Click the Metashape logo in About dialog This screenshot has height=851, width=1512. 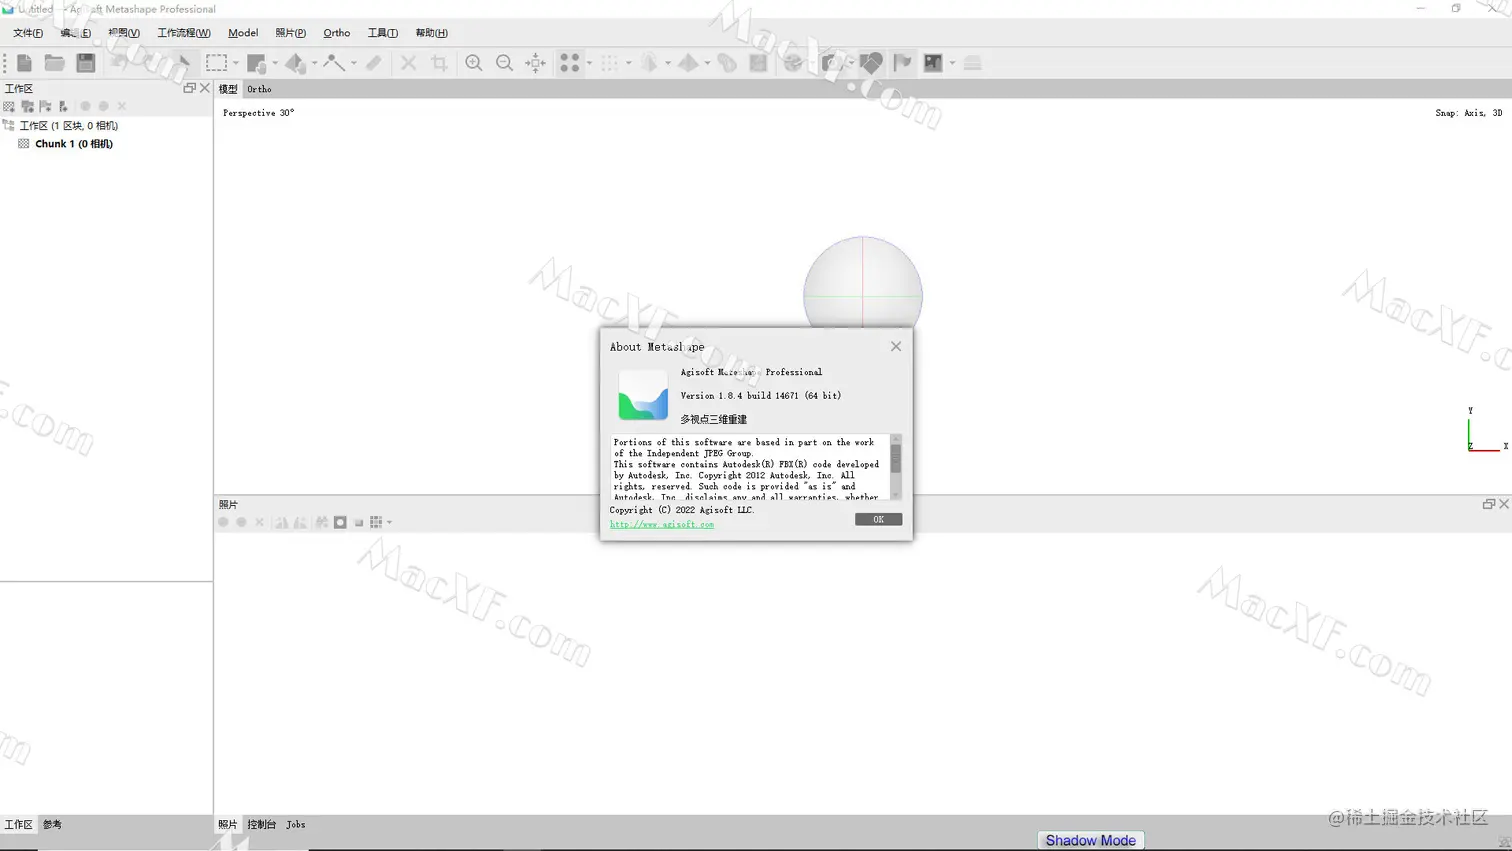[643, 395]
